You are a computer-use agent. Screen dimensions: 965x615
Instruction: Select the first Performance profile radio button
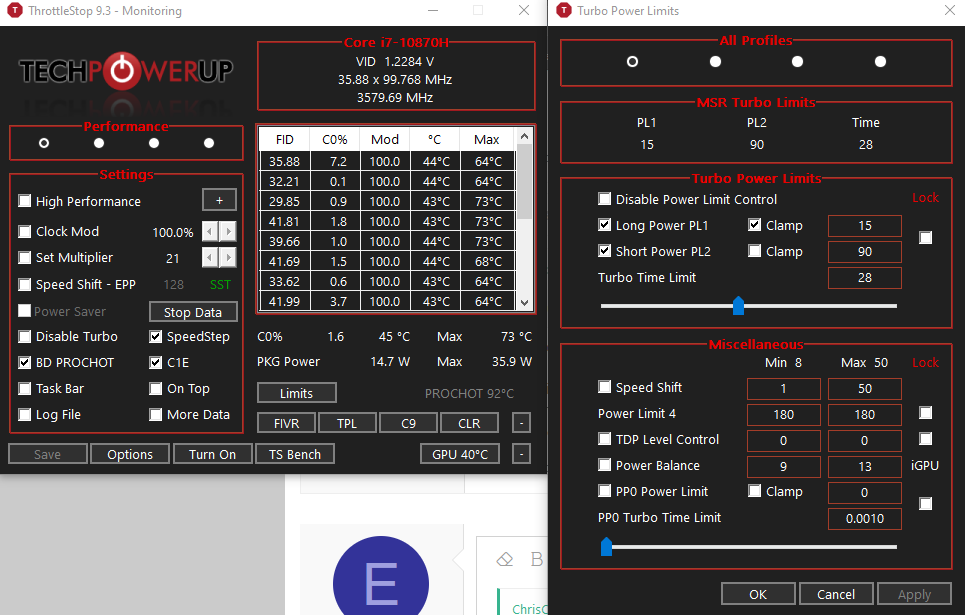[x=44, y=143]
